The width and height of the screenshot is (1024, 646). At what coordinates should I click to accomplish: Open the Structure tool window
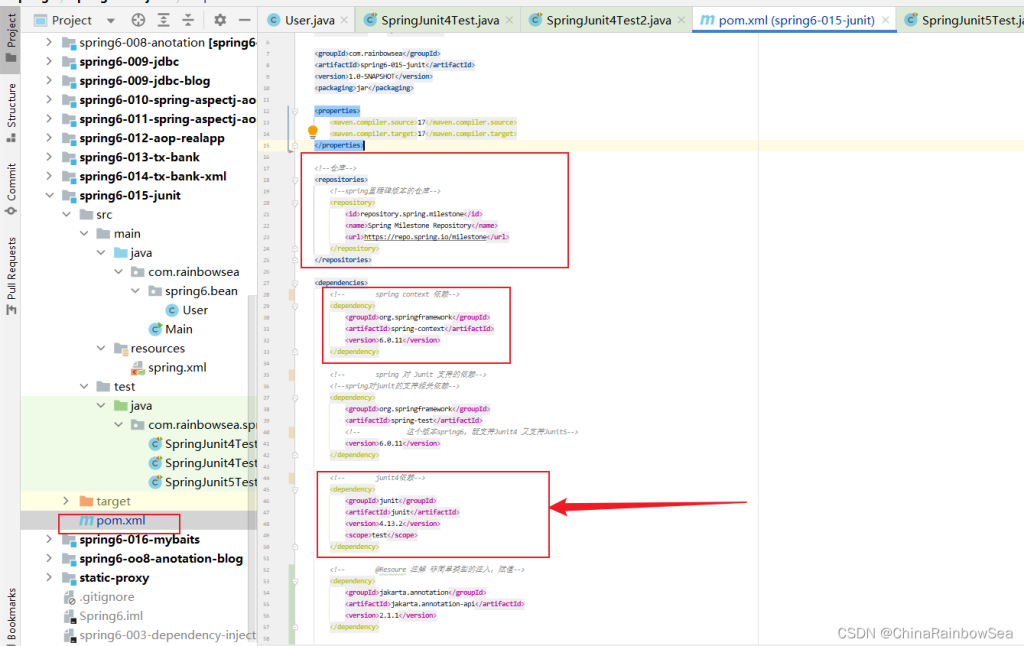click(10, 100)
